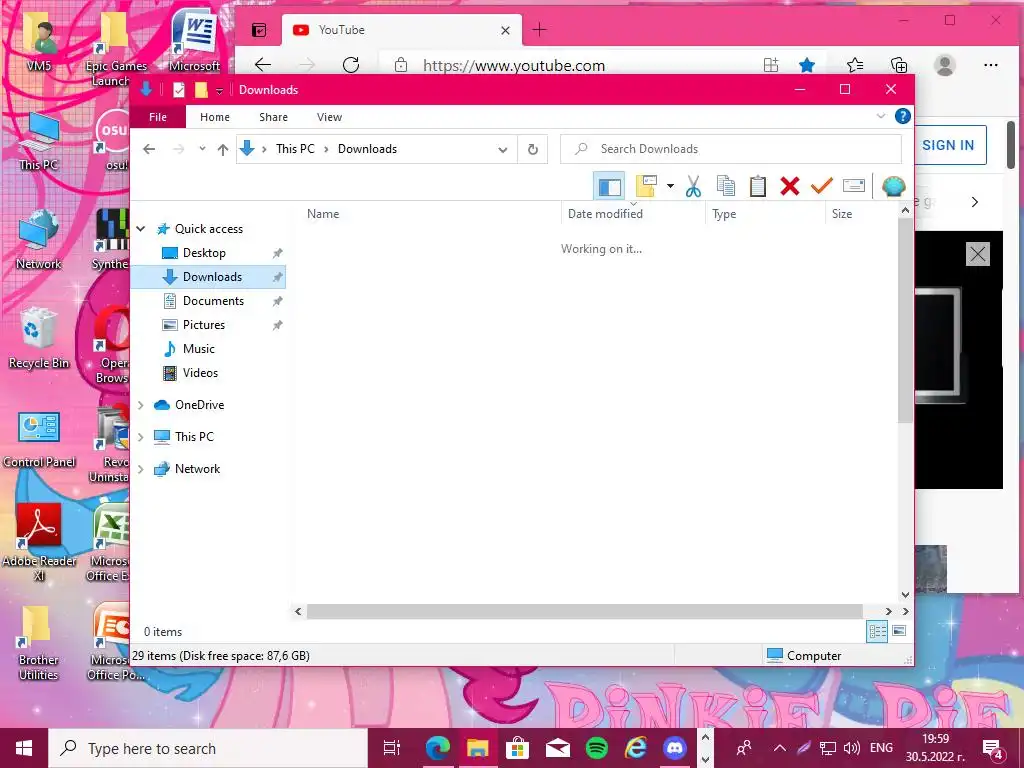Switch to large thumbnails view icon
The width and height of the screenshot is (1024, 768).
coord(899,631)
